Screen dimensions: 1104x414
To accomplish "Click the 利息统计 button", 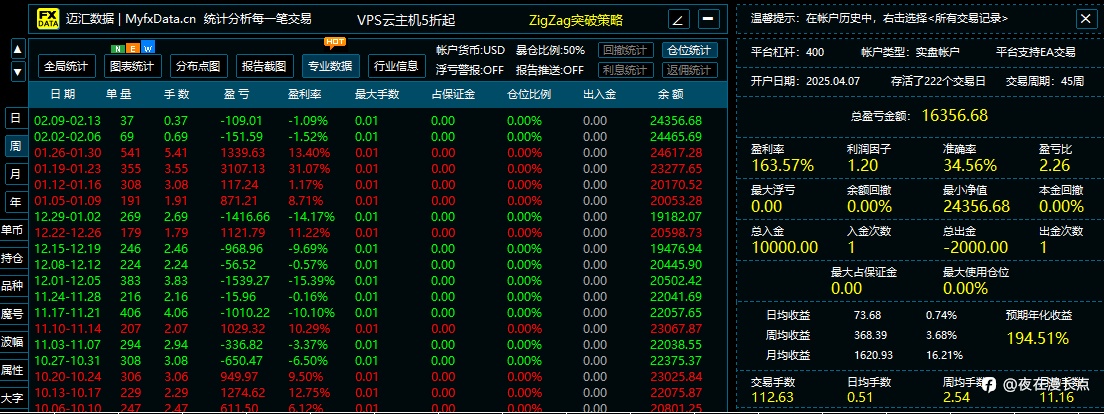I will point(626,70).
